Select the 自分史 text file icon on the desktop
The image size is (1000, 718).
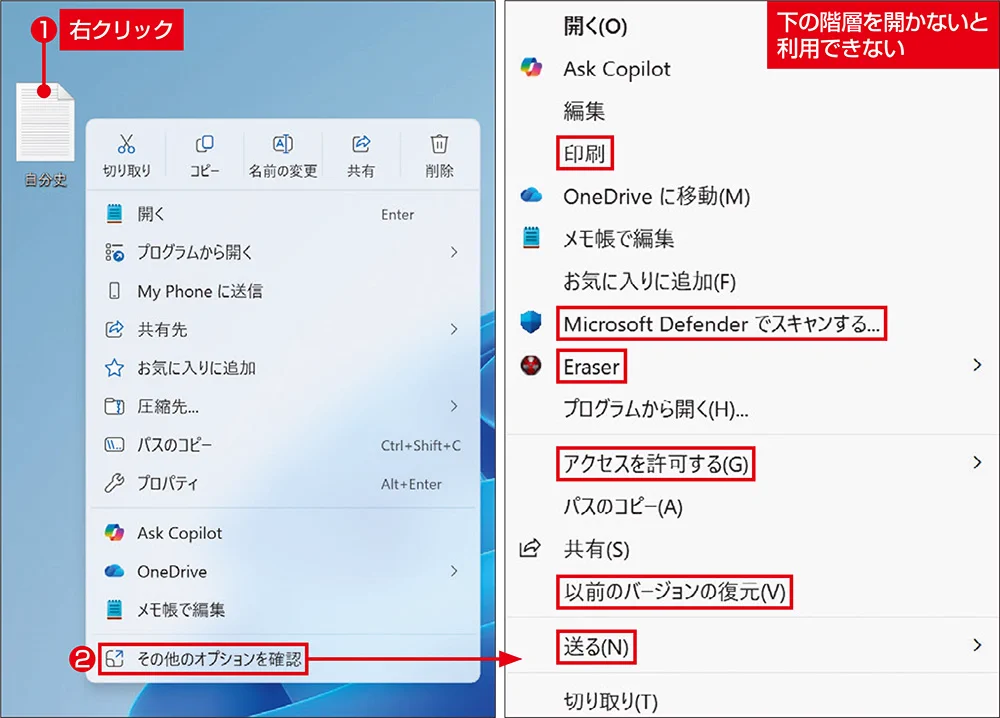45,121
